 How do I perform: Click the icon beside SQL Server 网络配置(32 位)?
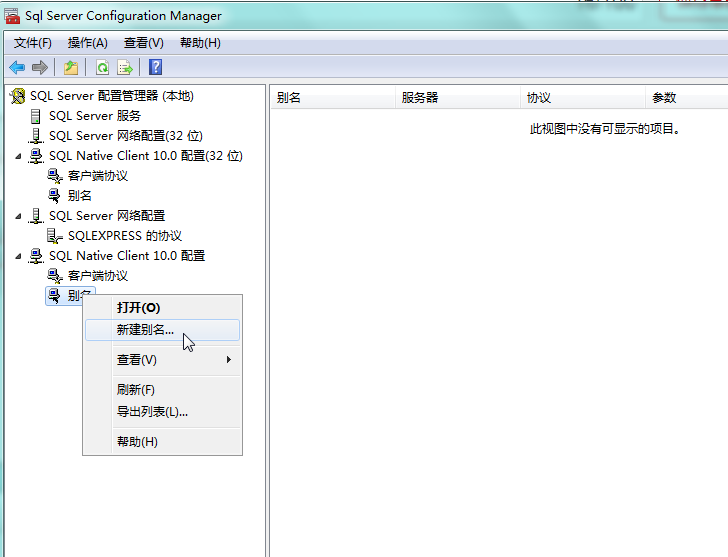[x=36, y=136]
